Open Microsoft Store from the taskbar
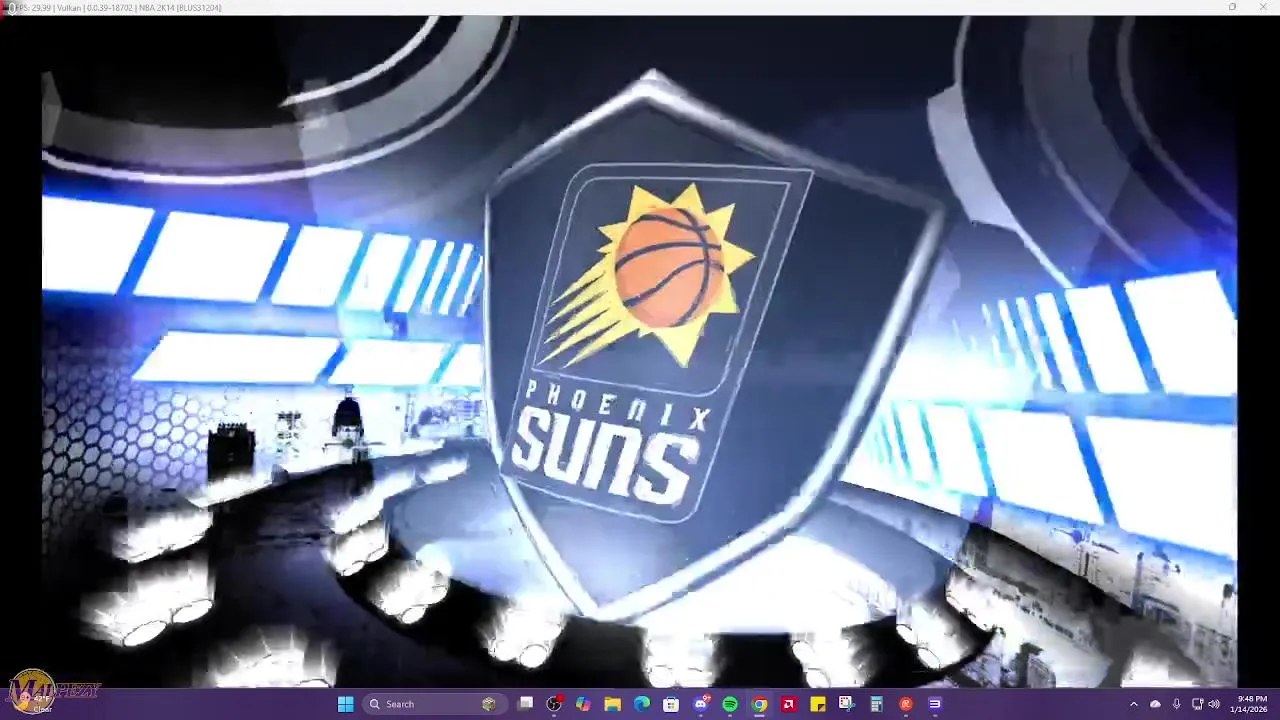Screen dimensions: 1280x720 (671, 704)
